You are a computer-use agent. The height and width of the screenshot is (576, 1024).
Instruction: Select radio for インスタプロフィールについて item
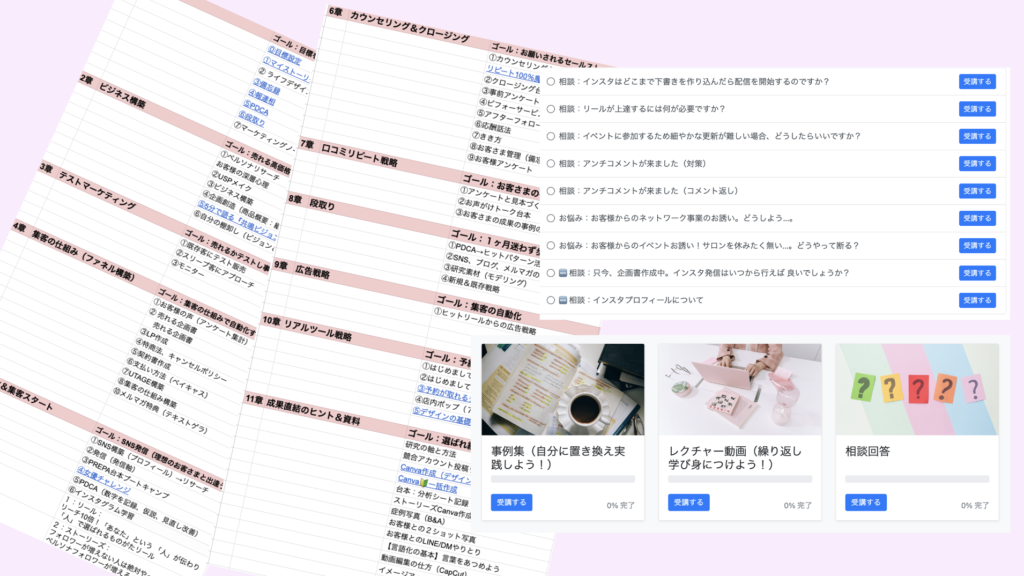tap(551, 300)
